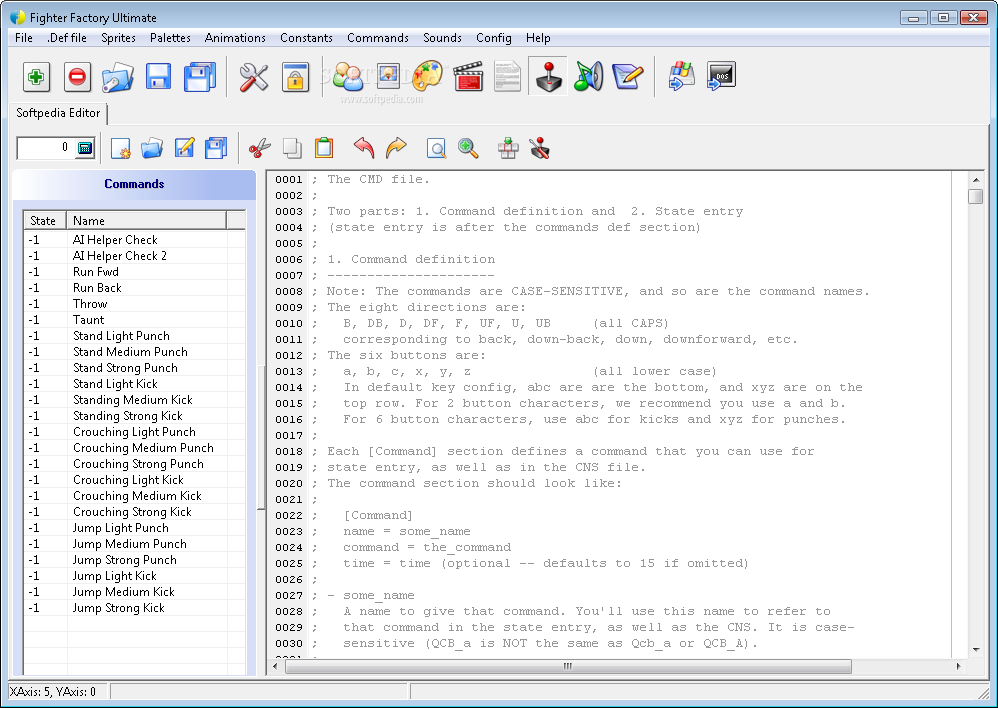Open the Config menu
Viewport: 998px width, 708px height.
pyautogui.click(x=494, y=38)
